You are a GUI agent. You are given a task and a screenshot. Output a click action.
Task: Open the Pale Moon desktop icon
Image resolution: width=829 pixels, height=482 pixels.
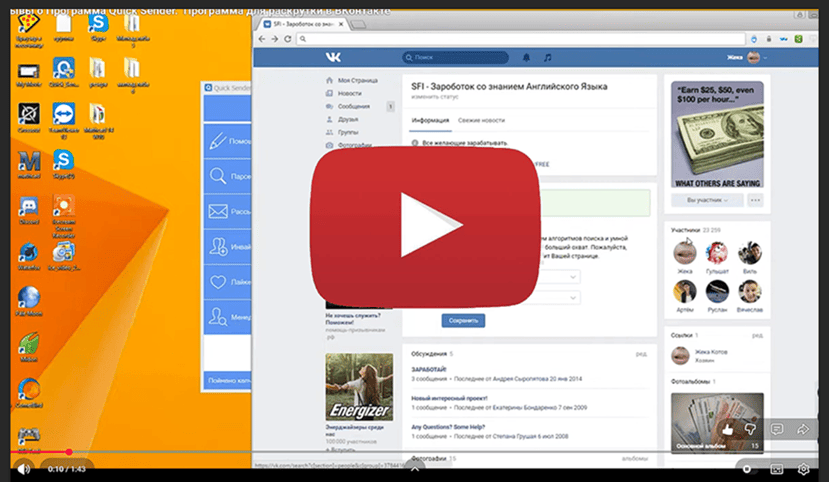[x=29, y=301]
